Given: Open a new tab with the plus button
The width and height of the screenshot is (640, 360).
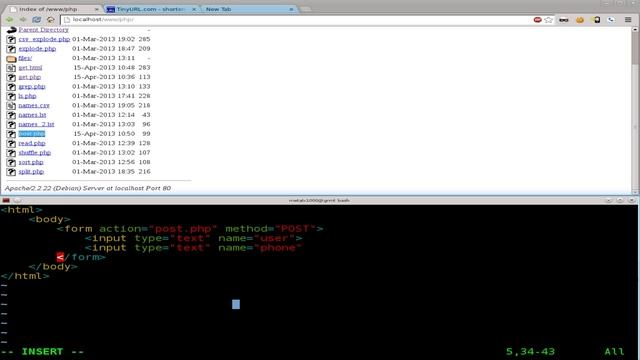Looking at the screenshot, I should point(305,9).
